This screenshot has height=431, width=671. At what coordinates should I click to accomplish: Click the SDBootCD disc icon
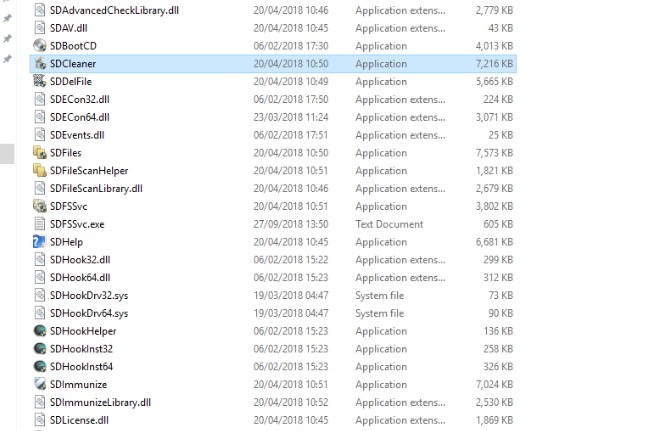(x=40, y=45)
